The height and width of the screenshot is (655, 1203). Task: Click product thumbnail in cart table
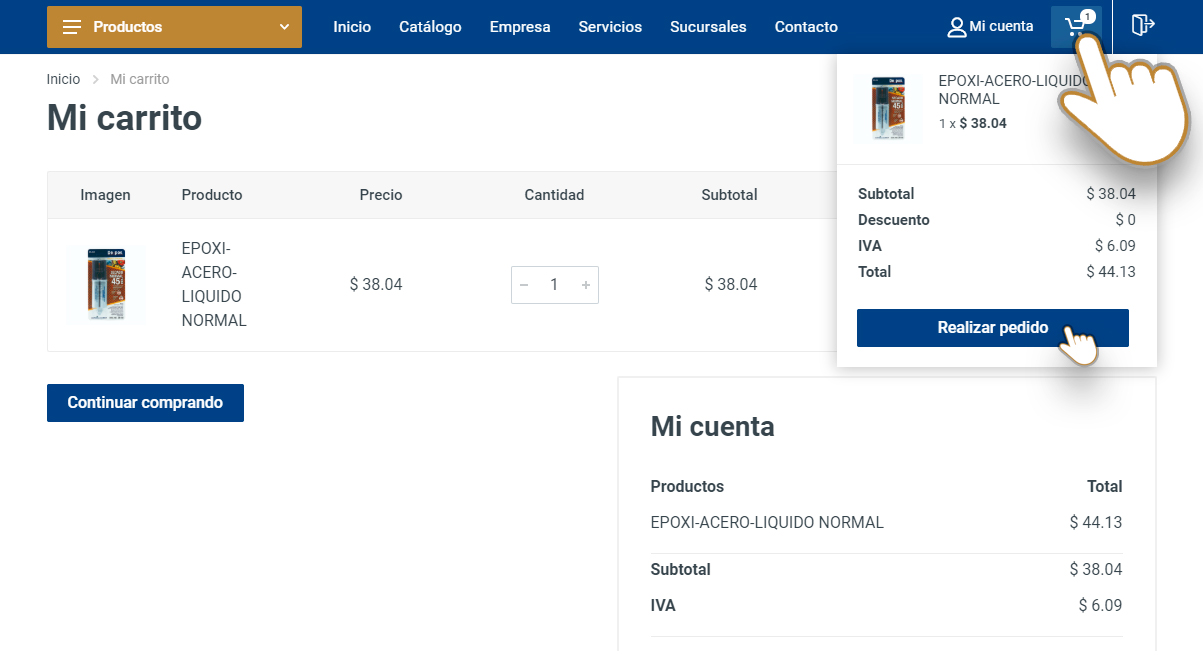[x=105, y=285]
